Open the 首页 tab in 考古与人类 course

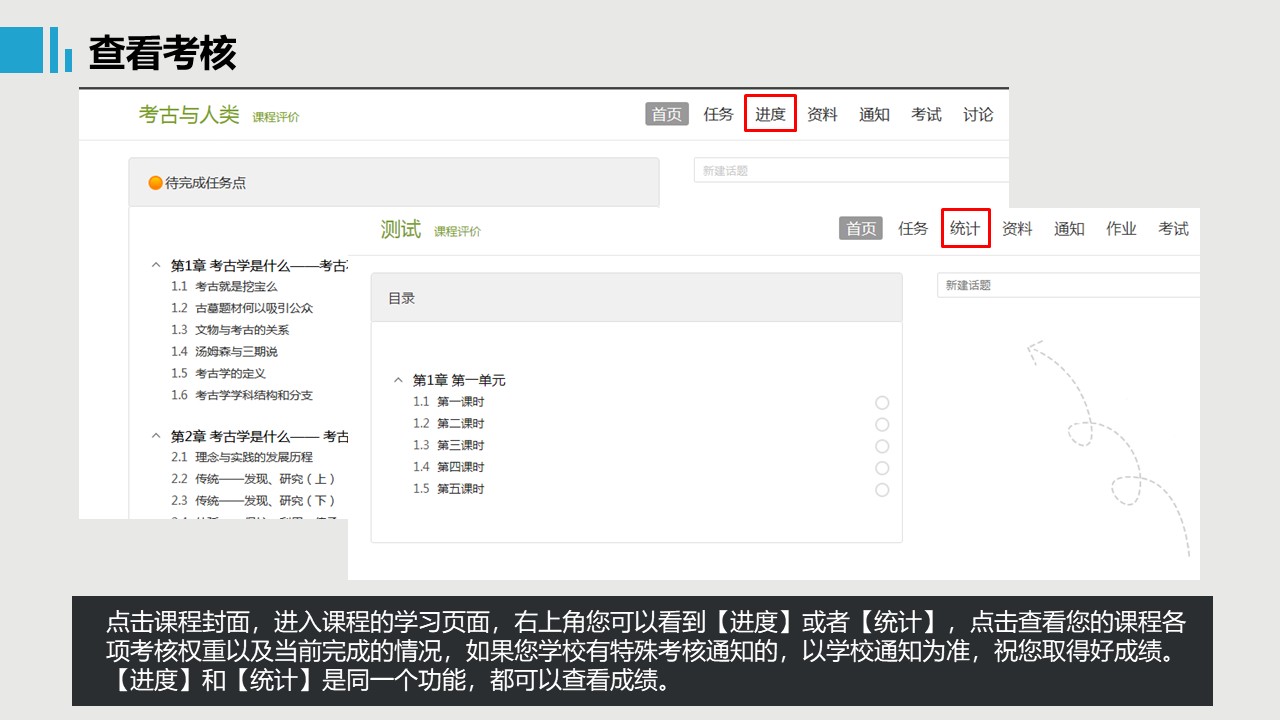[667, 115]
